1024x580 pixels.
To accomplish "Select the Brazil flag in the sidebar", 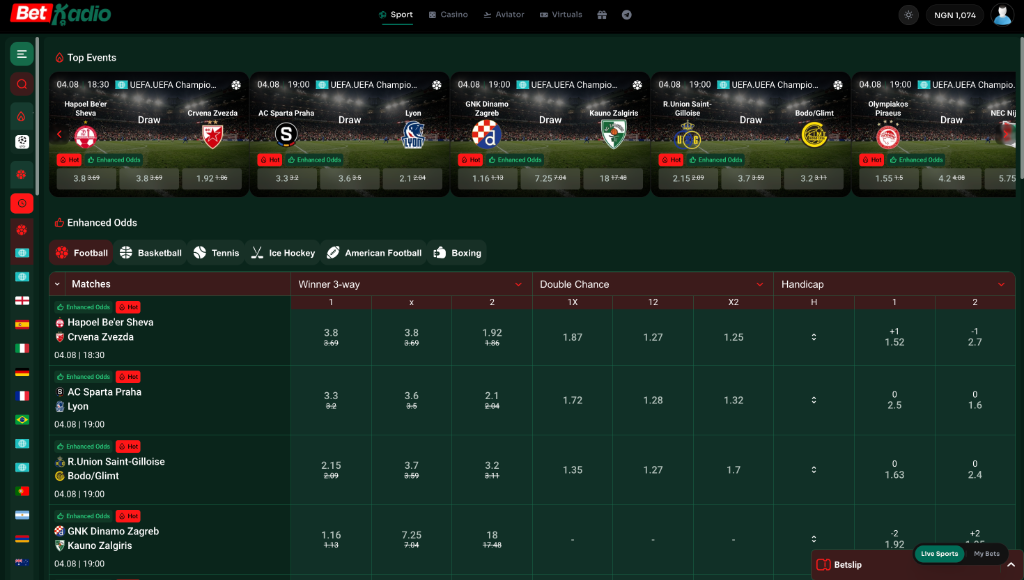I will (22, 419).
